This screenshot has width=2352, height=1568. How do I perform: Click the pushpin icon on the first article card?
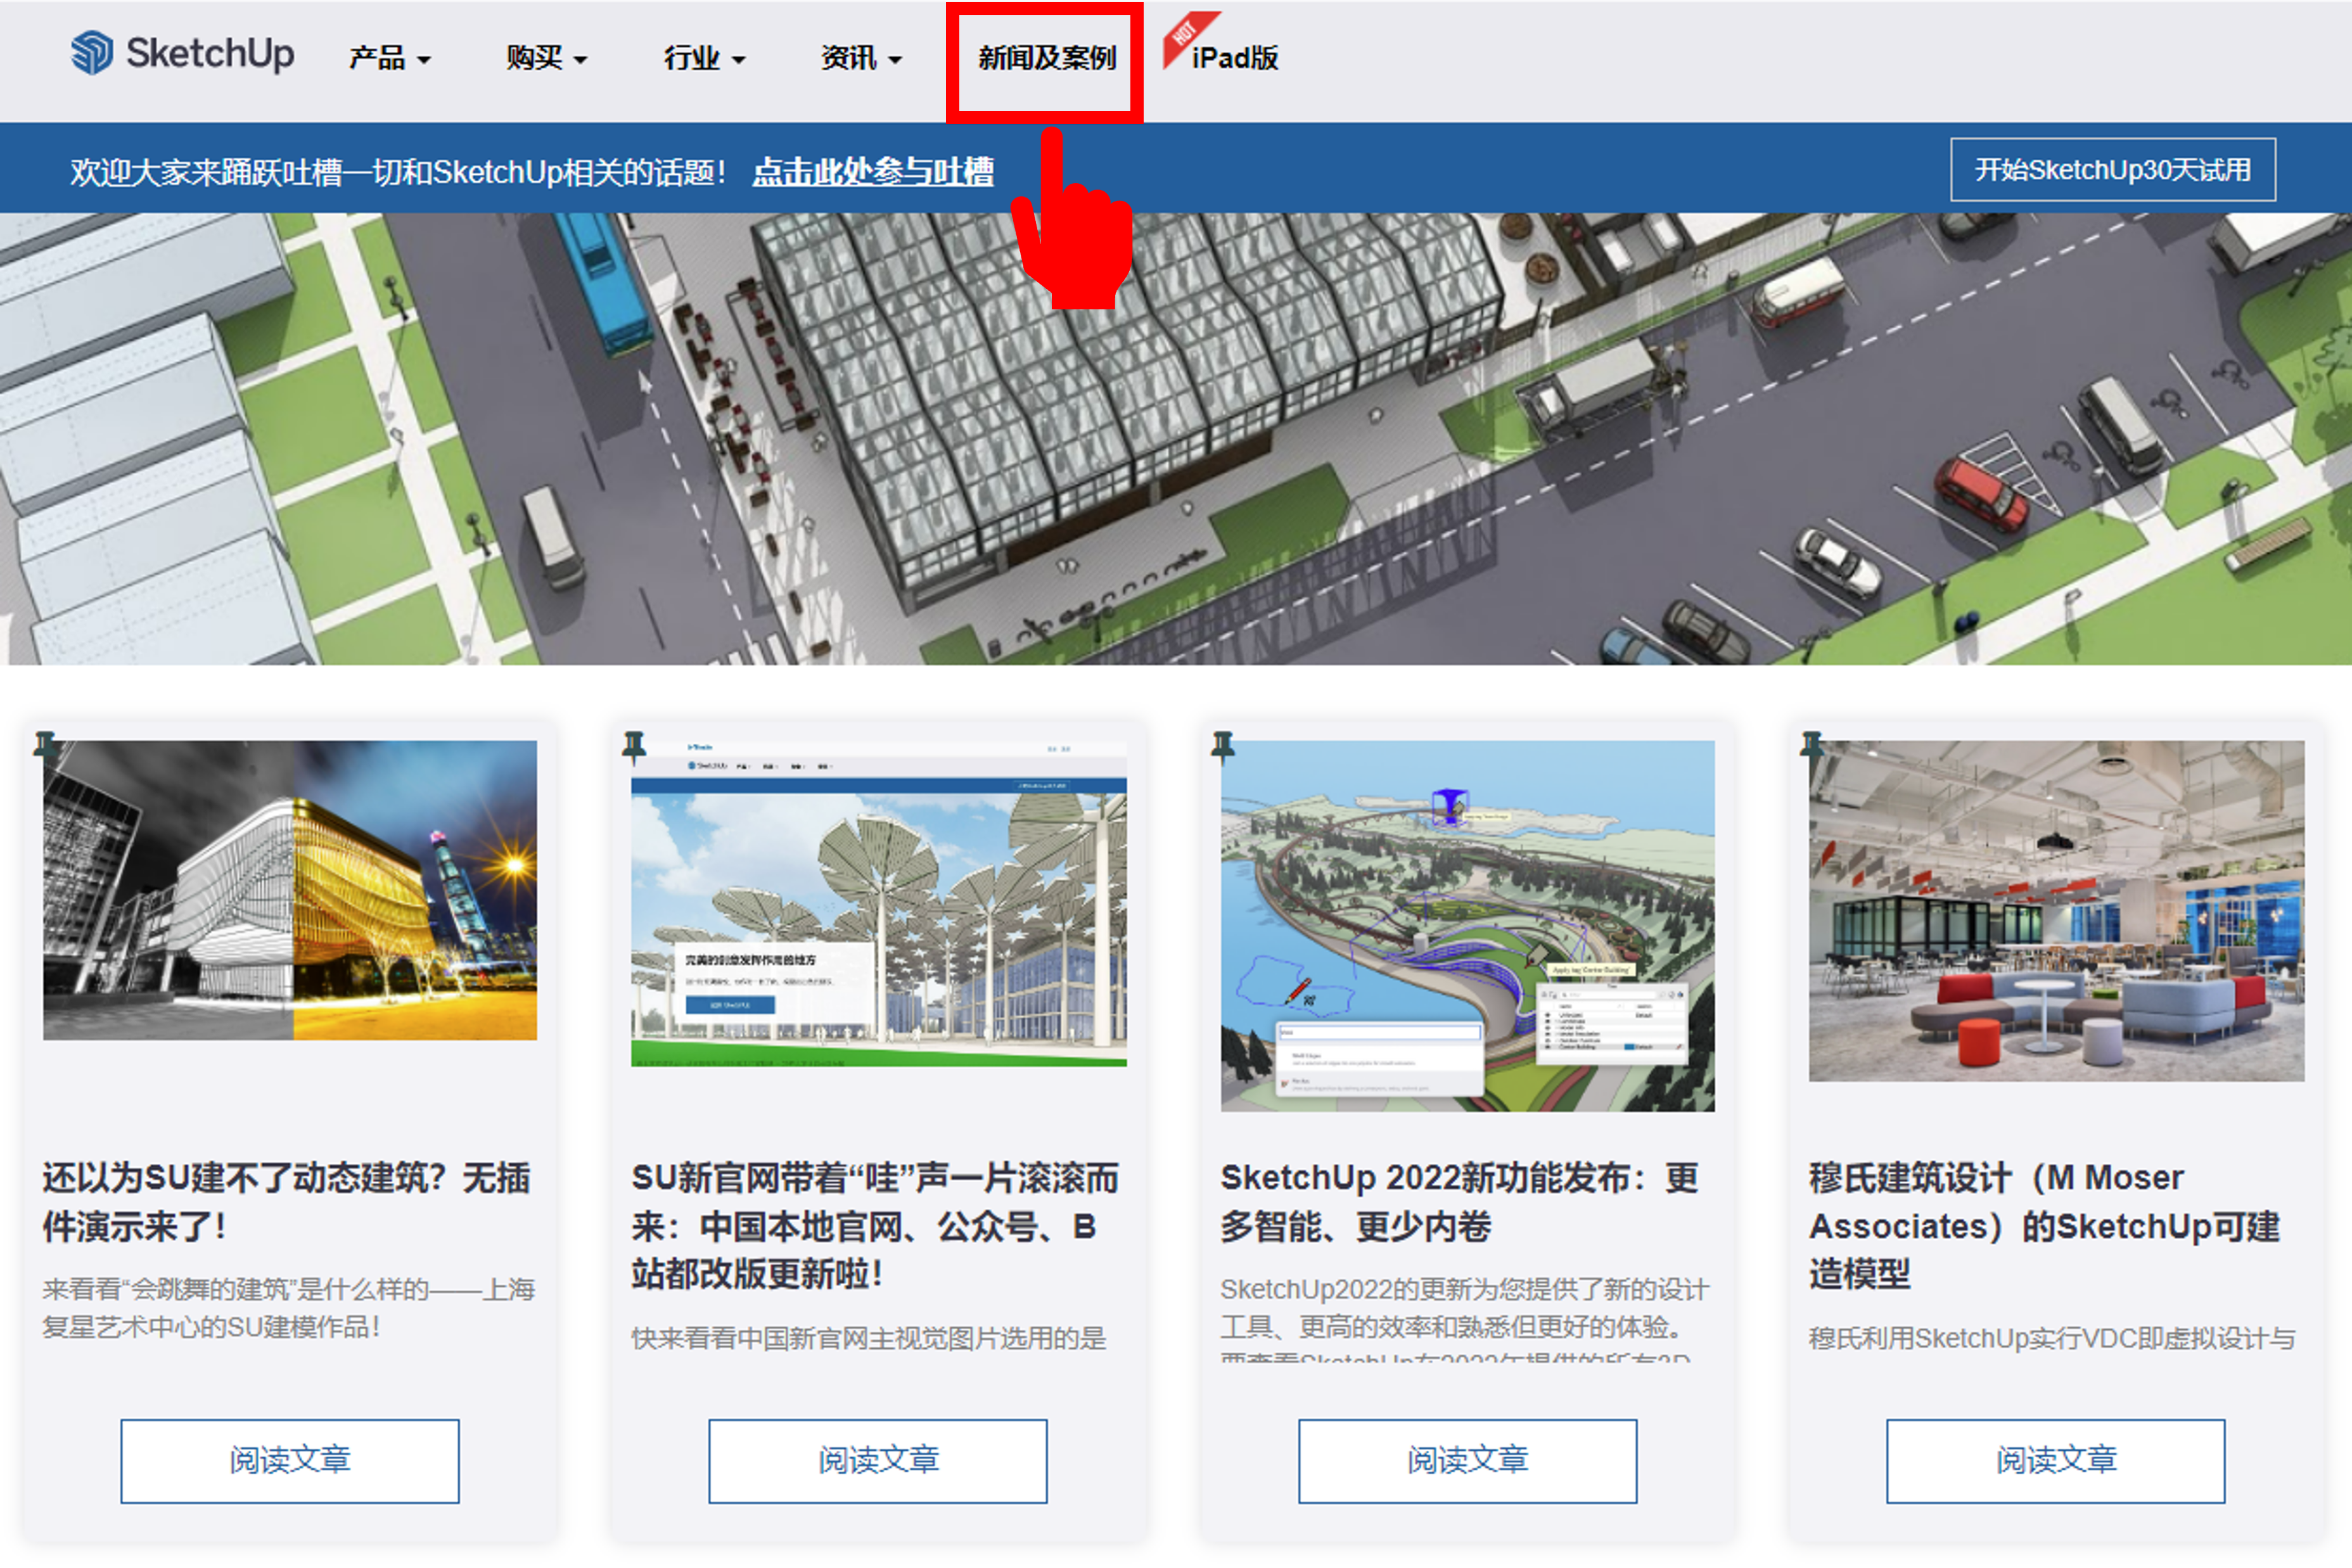coord(45,747)
